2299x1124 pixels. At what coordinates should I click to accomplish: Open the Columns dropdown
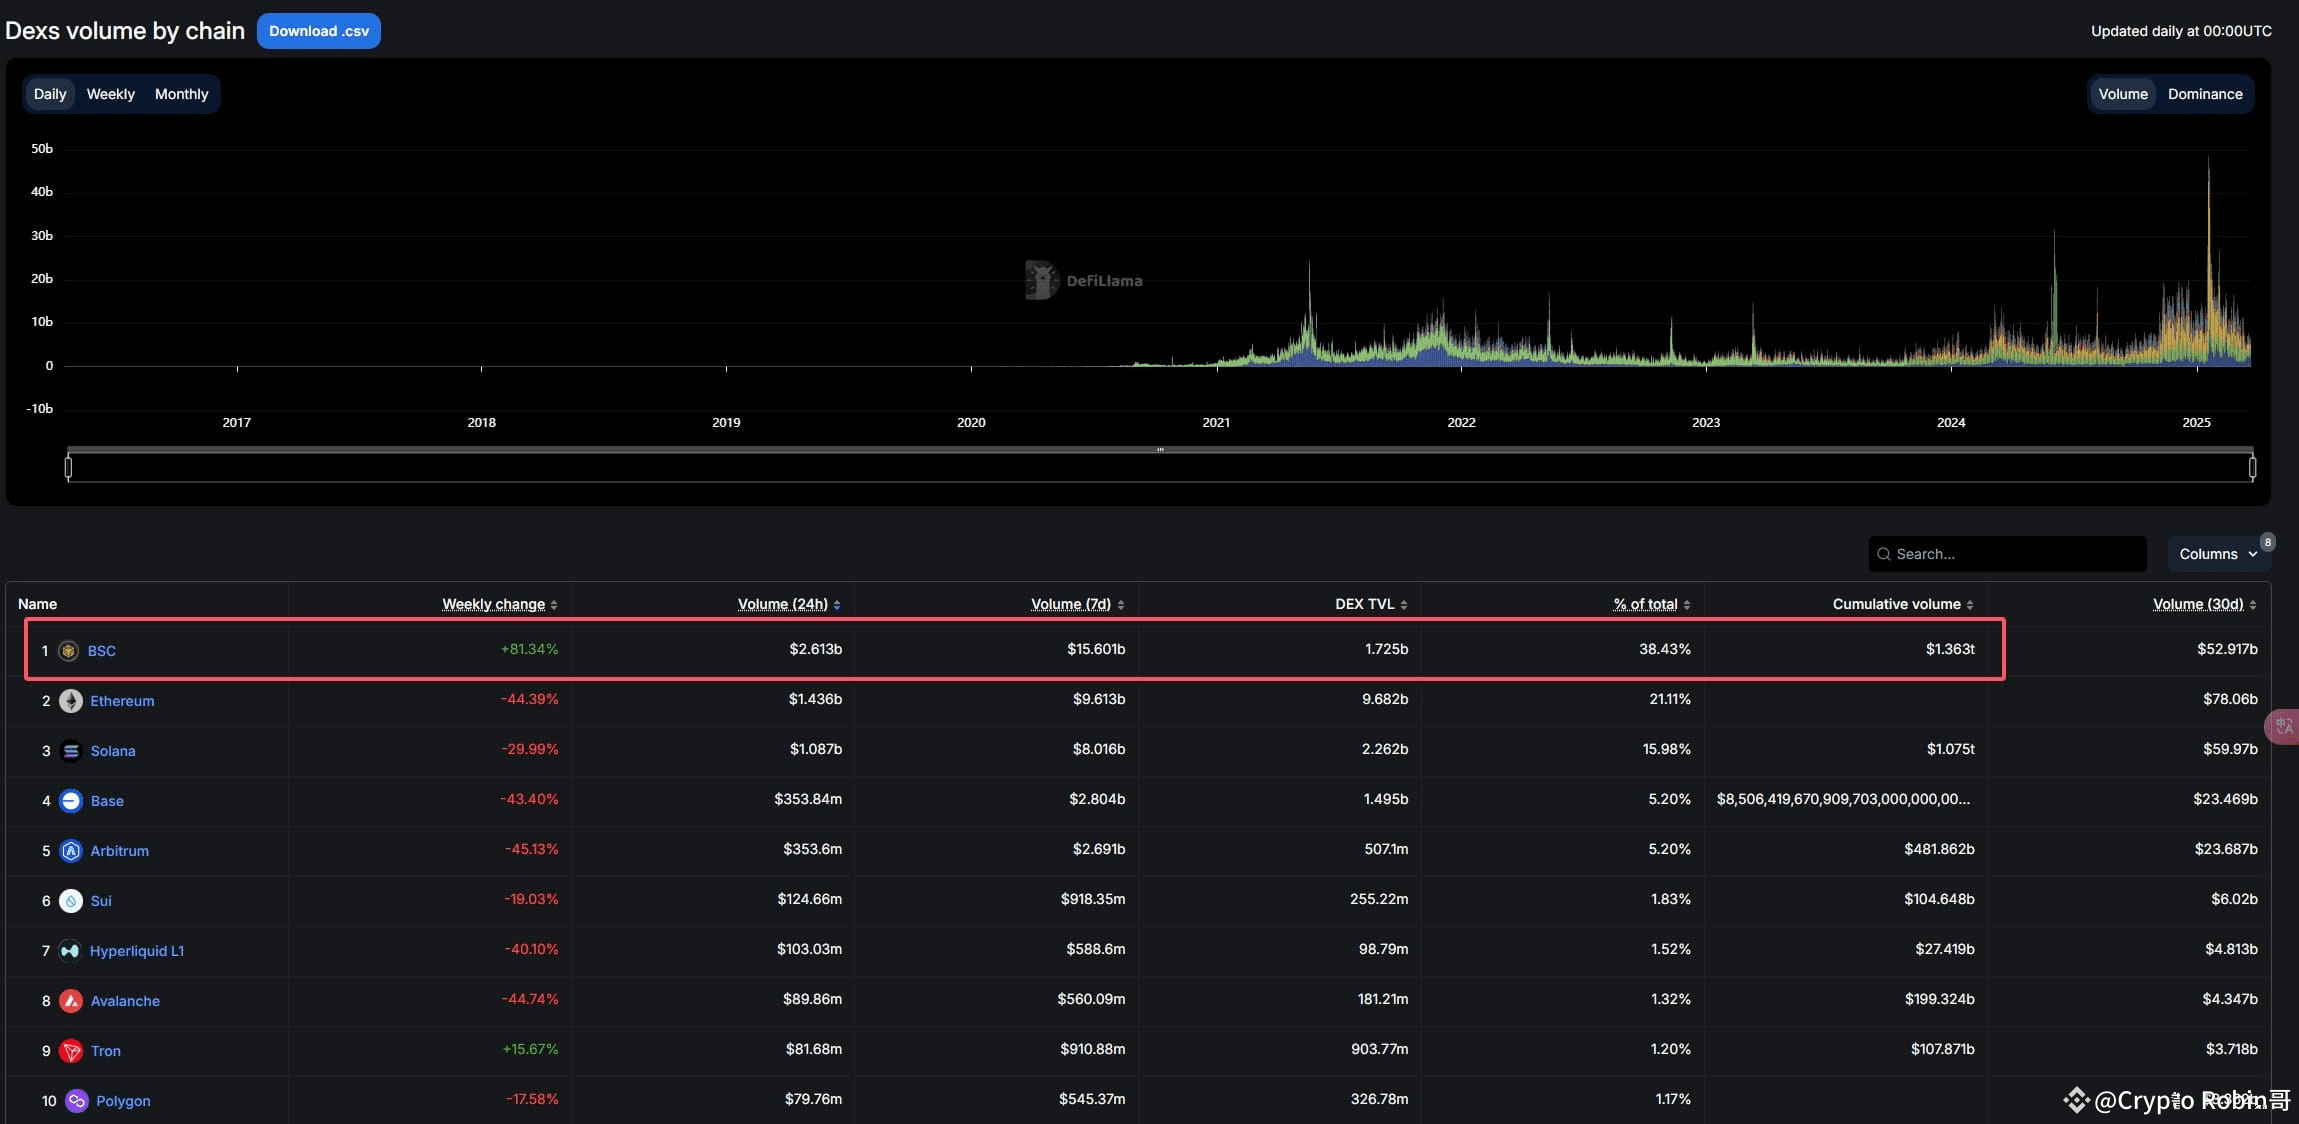(x=2217, y=554)
